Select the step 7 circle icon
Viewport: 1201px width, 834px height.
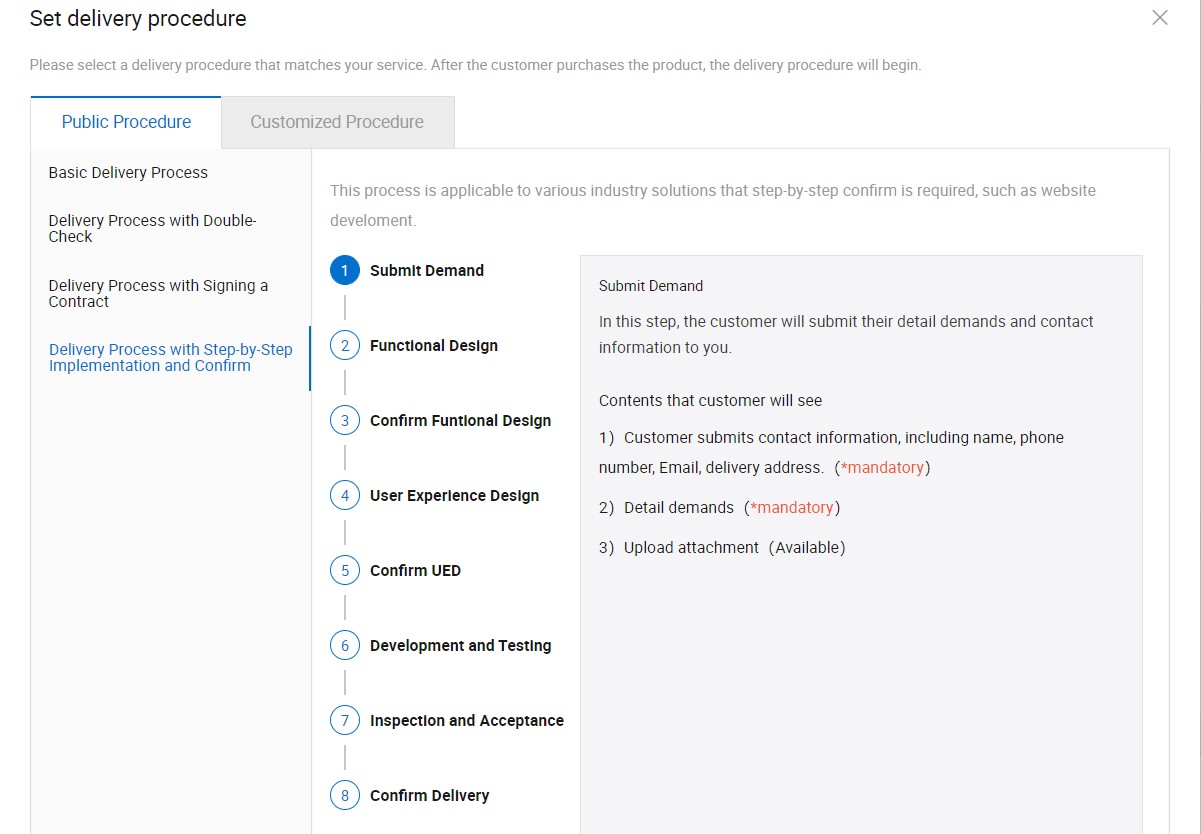click(345, 721)
